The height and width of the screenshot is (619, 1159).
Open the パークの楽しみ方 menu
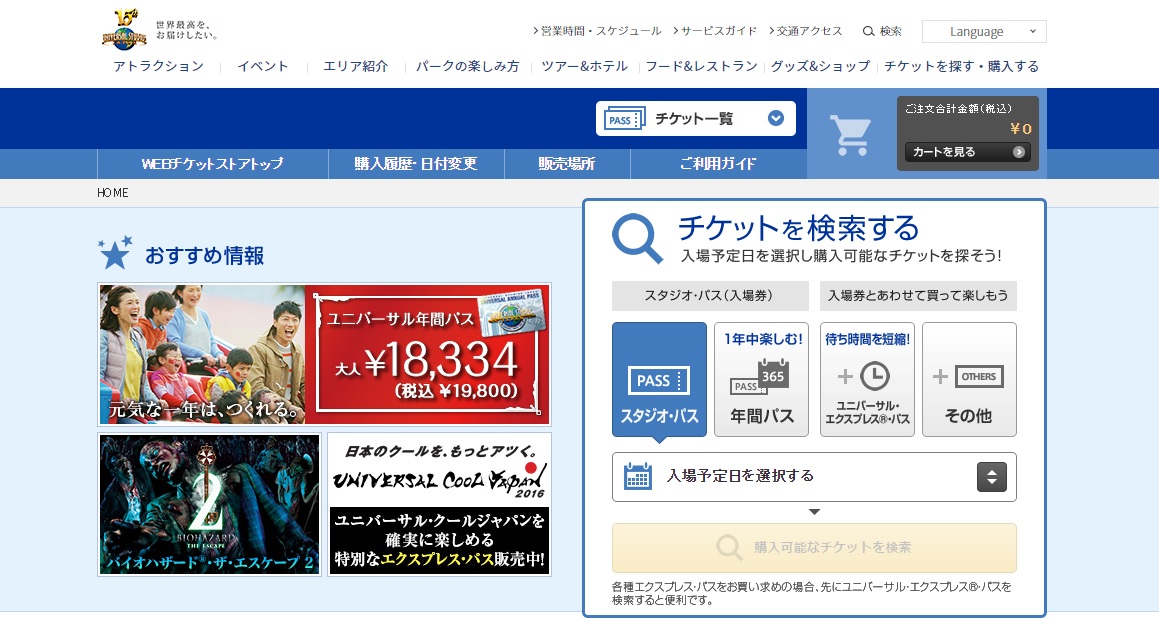(467, 66)
